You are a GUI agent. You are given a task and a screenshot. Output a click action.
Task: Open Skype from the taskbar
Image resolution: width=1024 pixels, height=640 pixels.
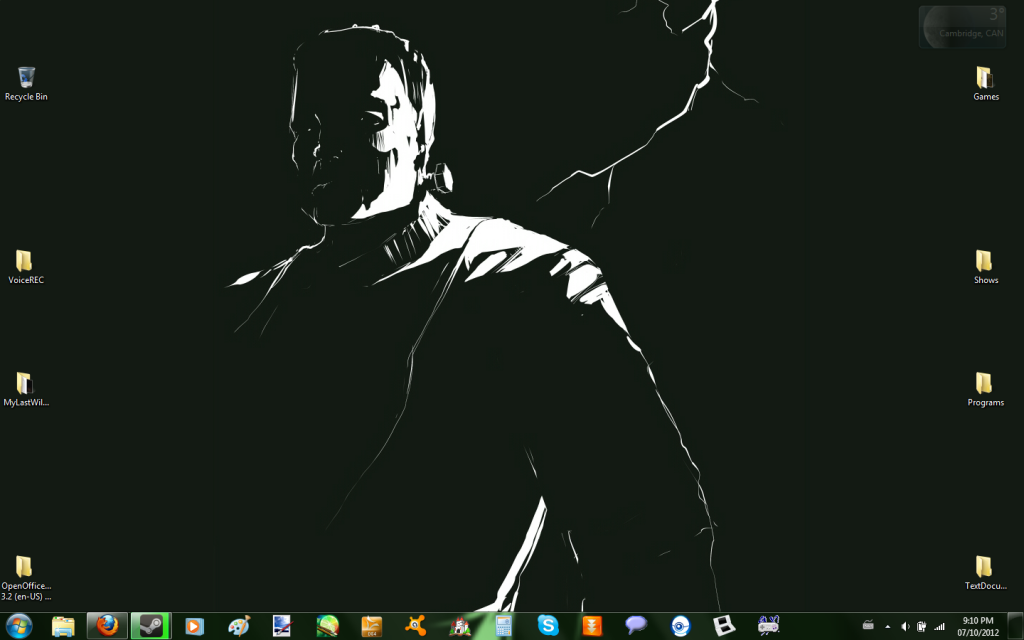click(x=548, y=626)
